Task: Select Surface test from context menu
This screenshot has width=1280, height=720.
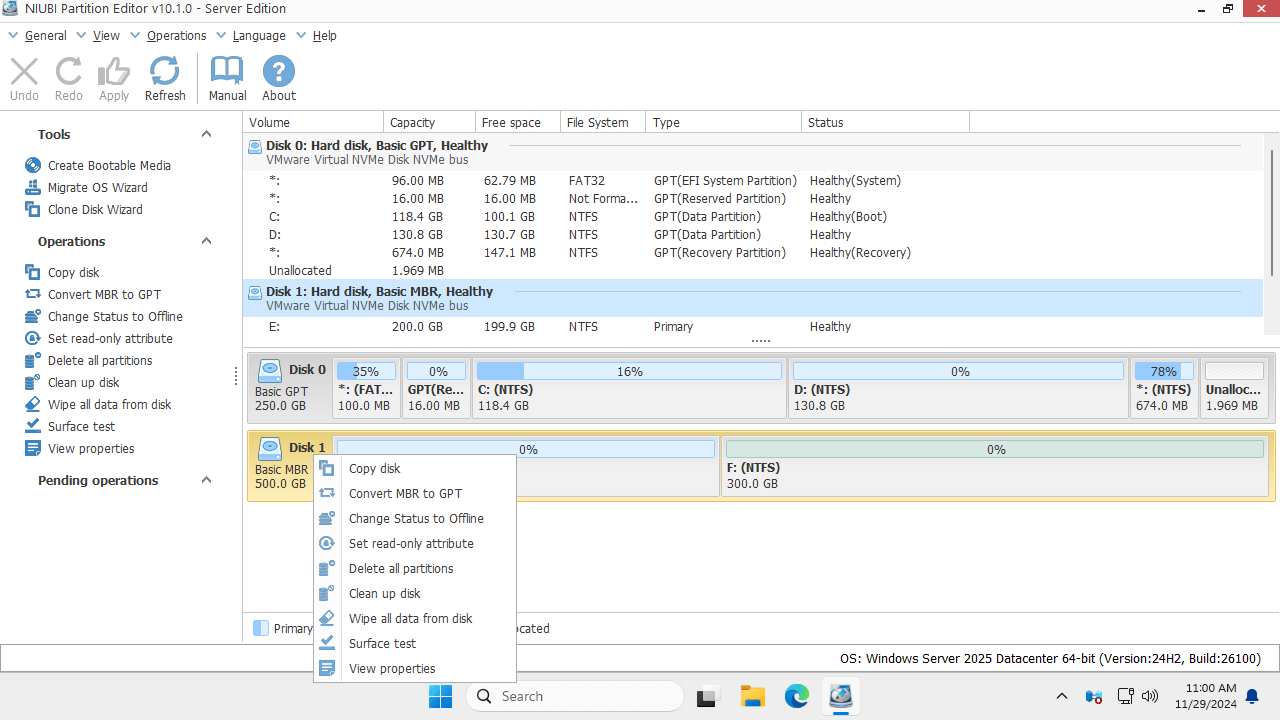Action: coord(382,644)
